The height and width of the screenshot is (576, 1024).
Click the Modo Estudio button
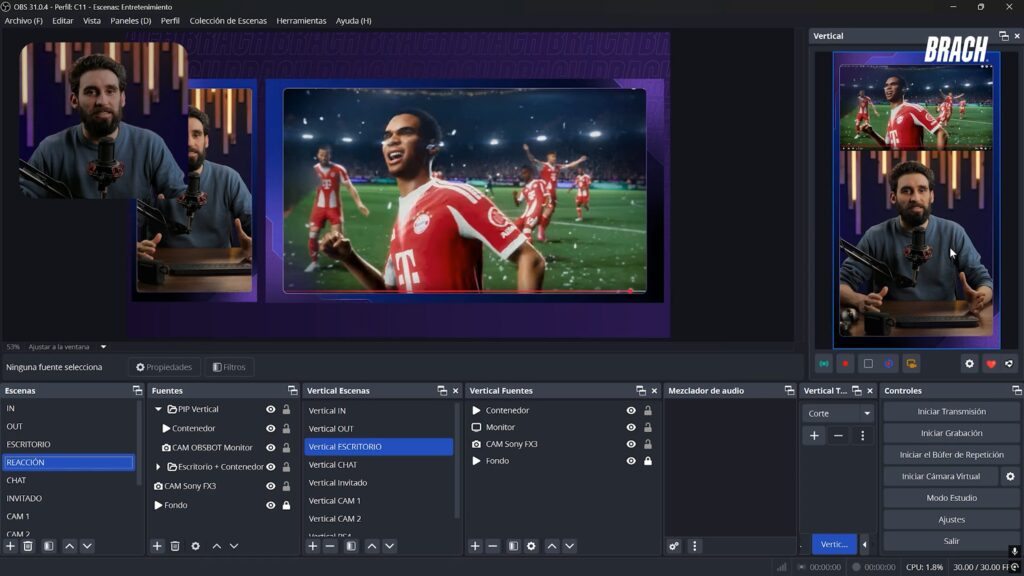coord(951,498)
